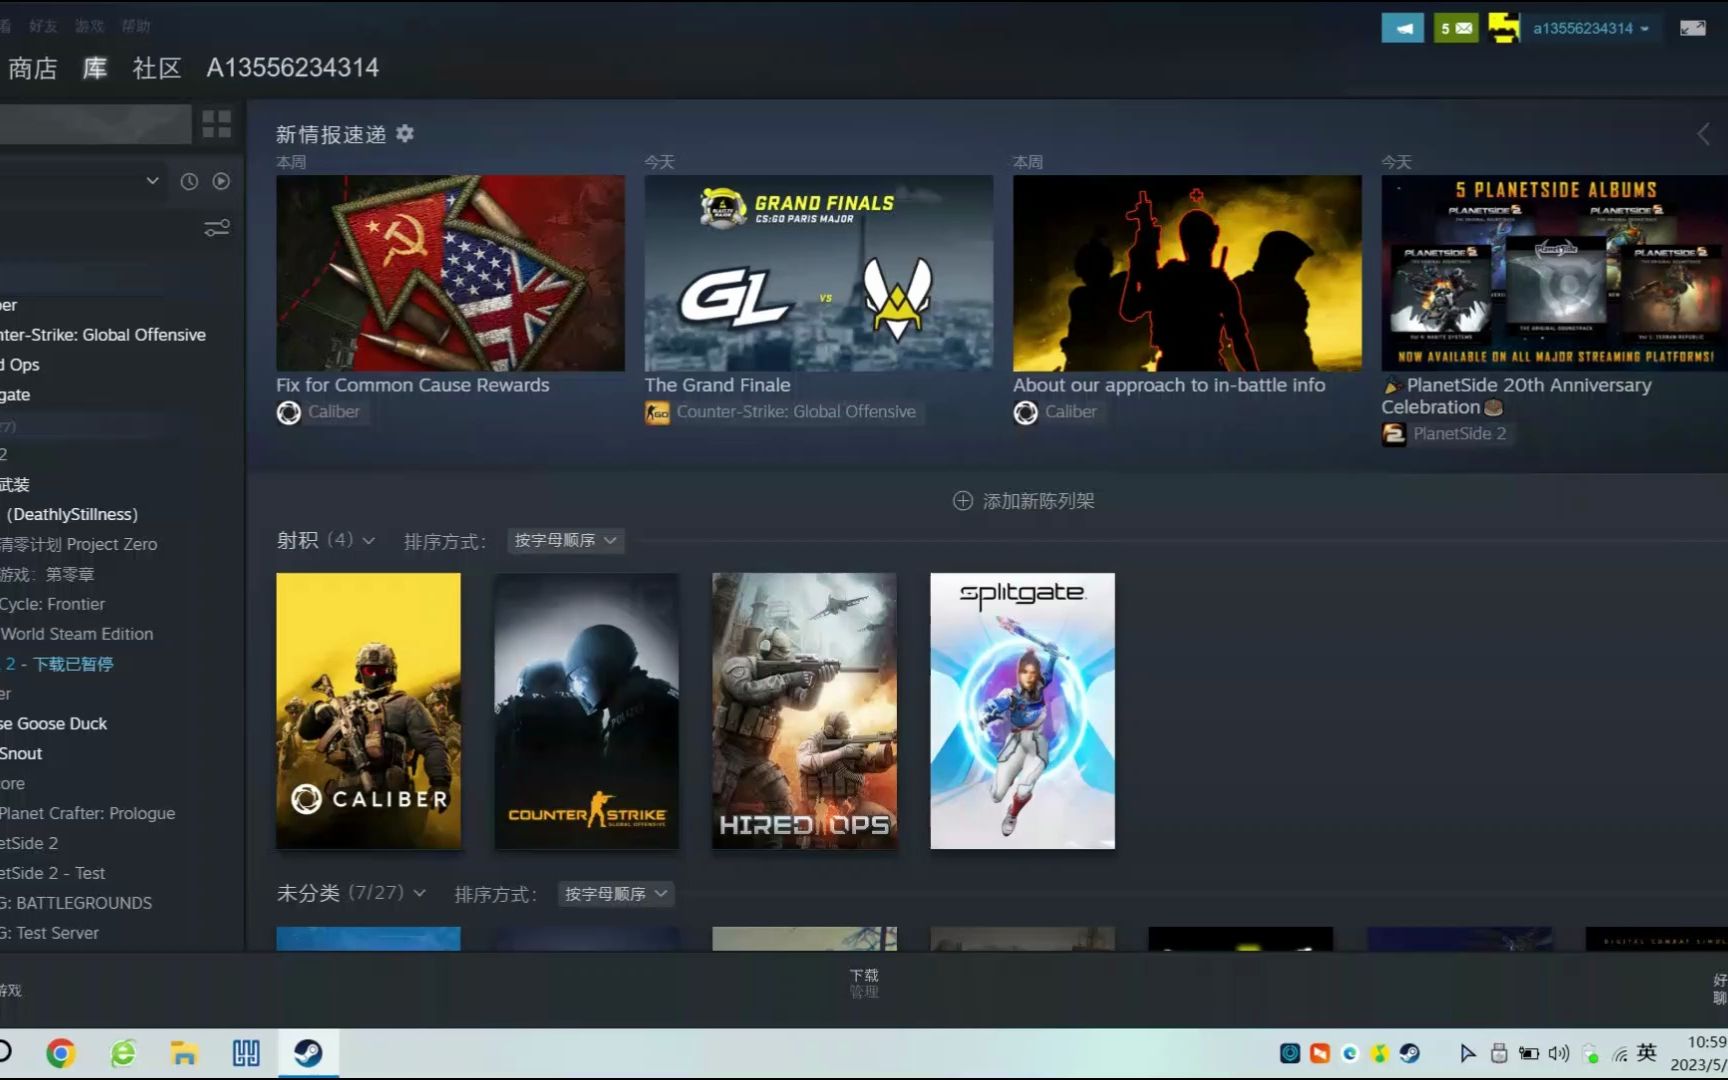Open advanced filter sliders icon
The height and width of the screenshot is (1080, 1728).
[216, 229]
